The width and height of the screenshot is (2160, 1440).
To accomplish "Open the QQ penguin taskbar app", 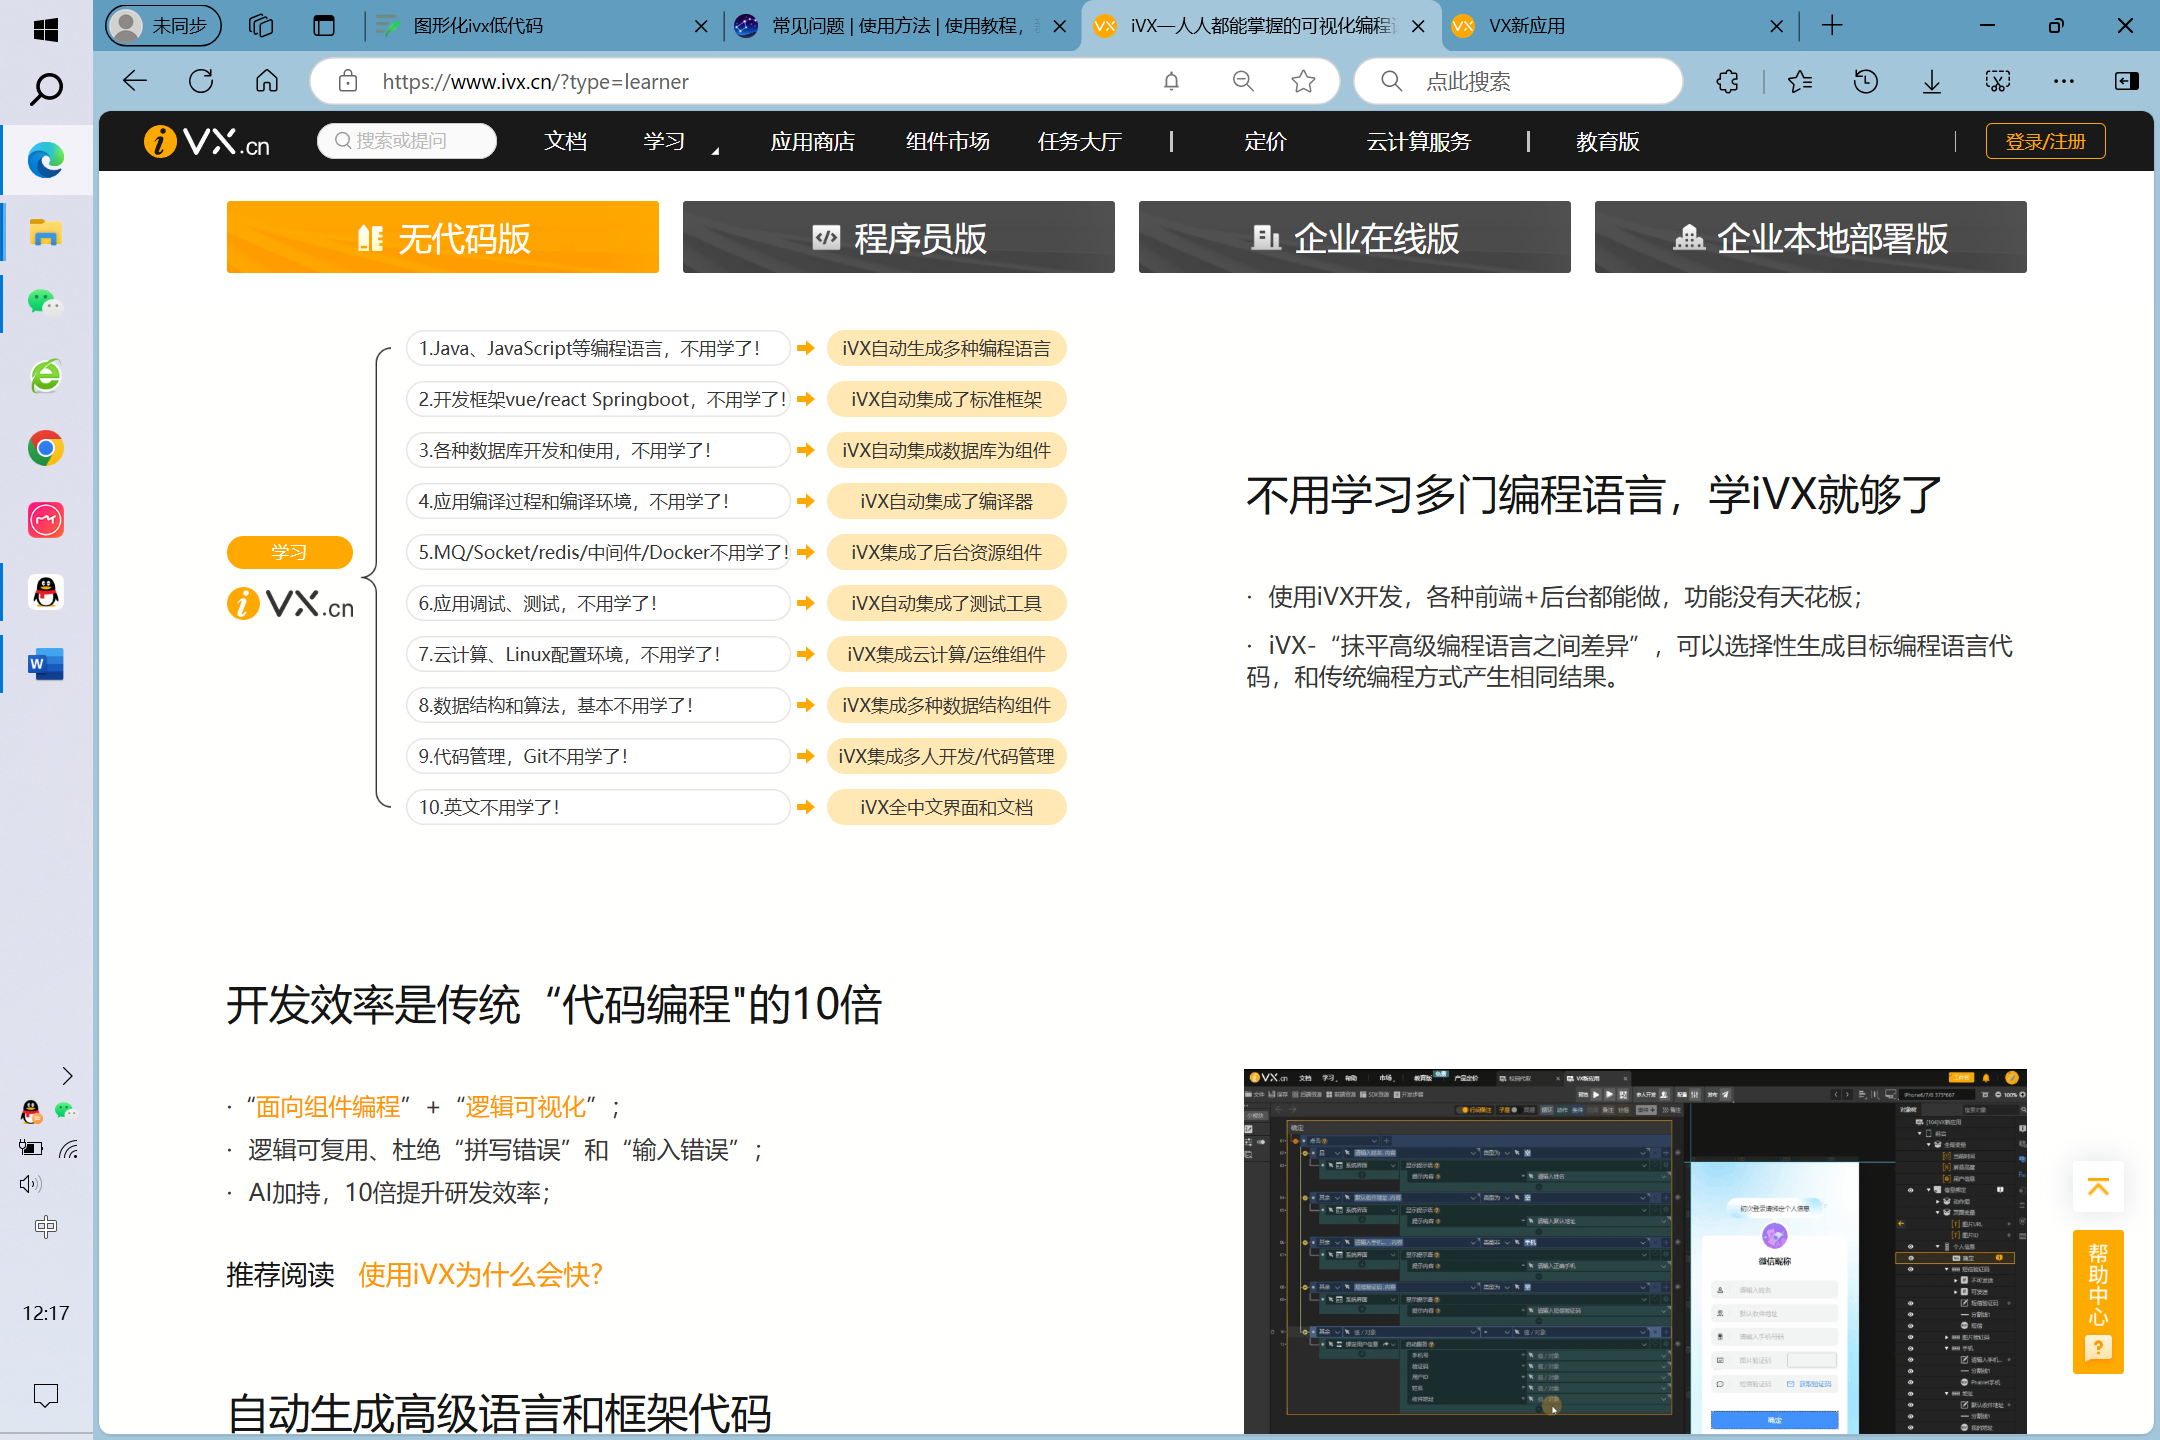I will (46, 593).
